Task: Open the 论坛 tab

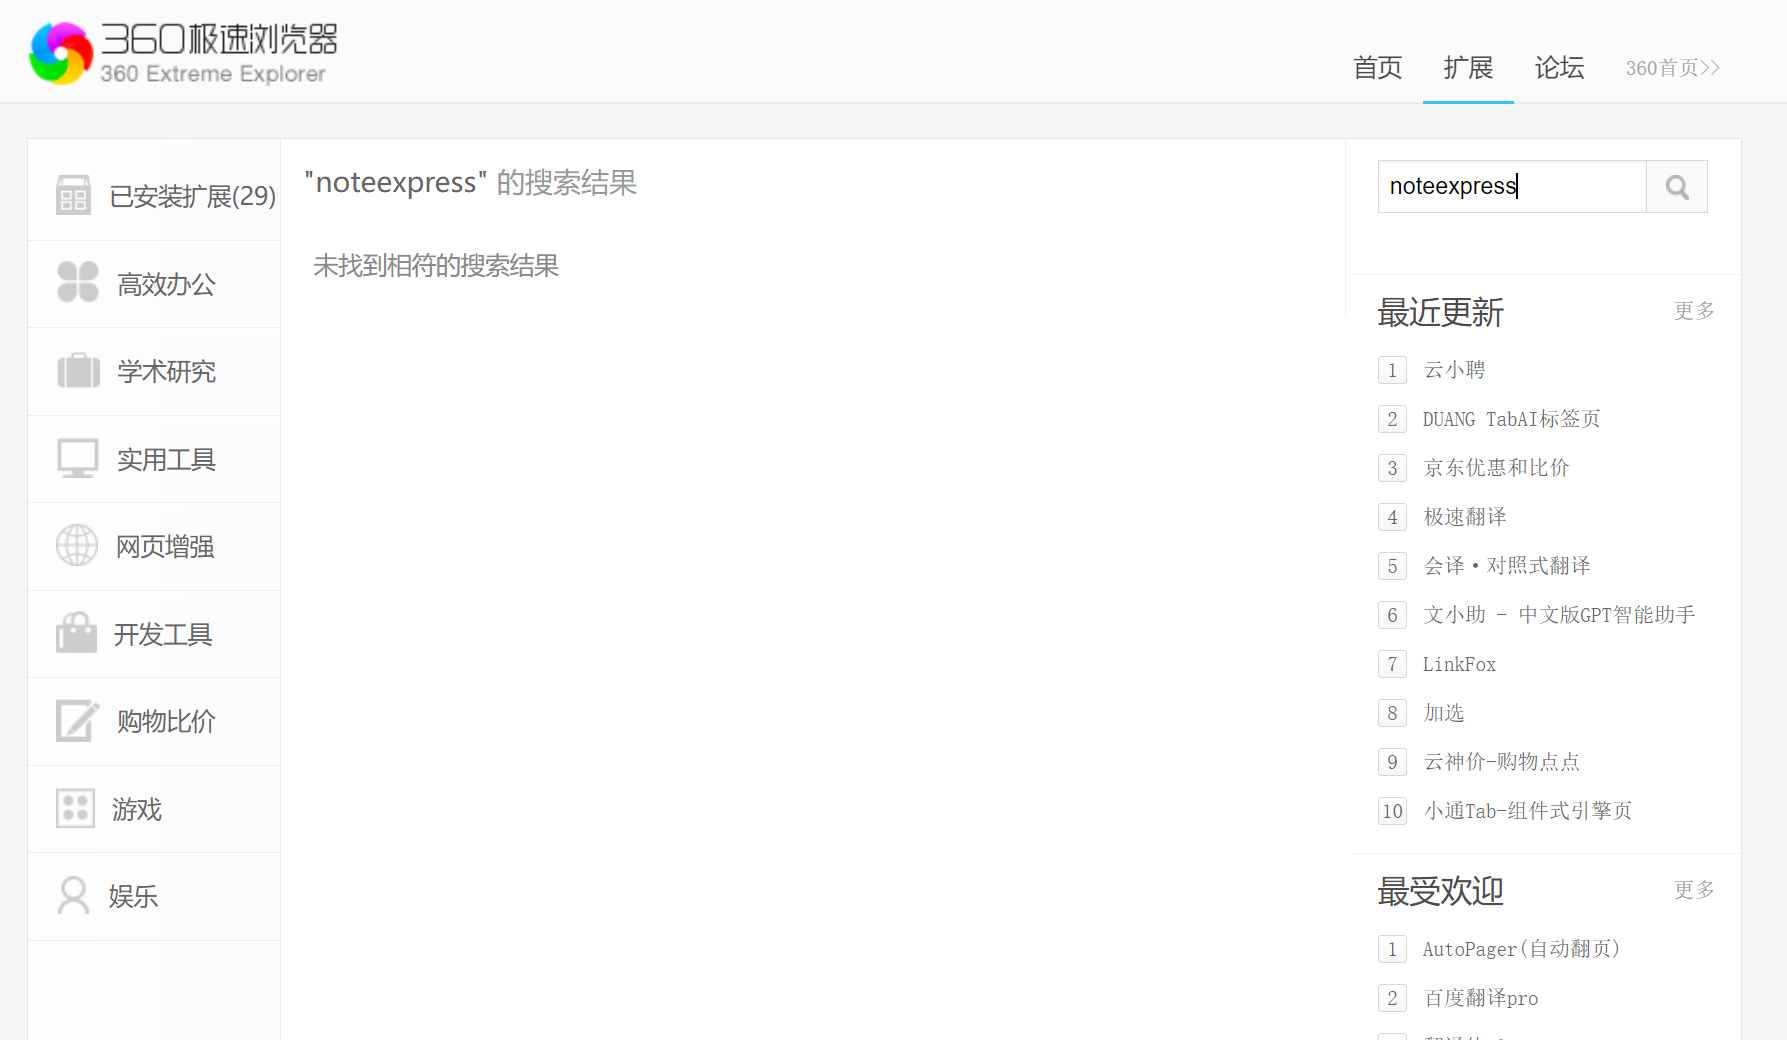Action: coord(1559,68)
